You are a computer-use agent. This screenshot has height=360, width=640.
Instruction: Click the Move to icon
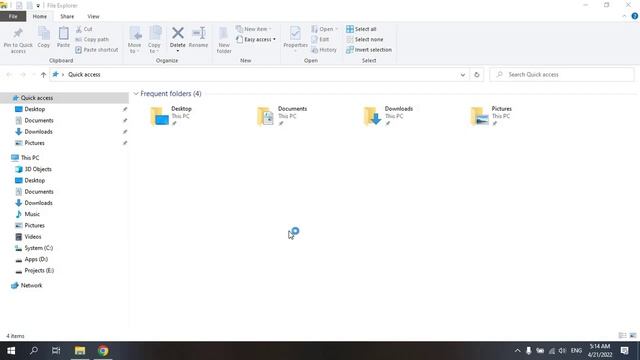[135, 33]
